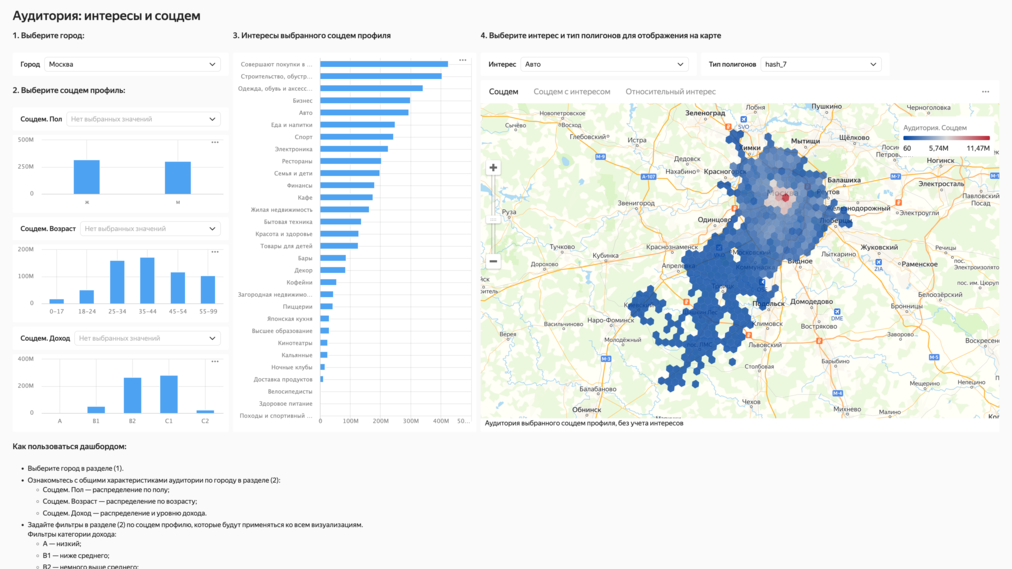Click the 35-44 bar in age chart

tap(147, 281)
